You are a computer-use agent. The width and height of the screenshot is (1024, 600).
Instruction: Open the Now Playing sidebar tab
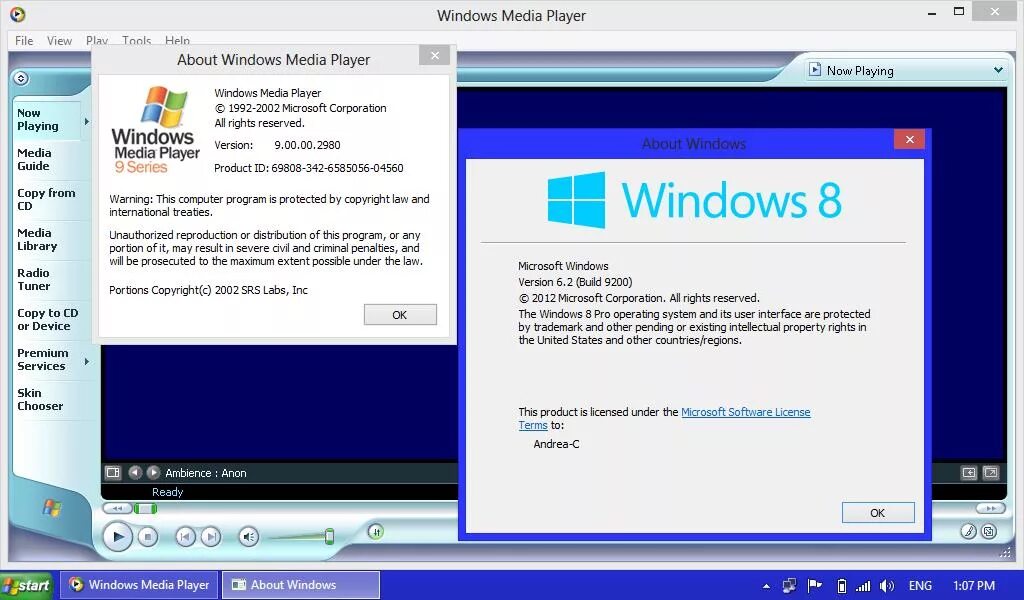tap(47, 119)
